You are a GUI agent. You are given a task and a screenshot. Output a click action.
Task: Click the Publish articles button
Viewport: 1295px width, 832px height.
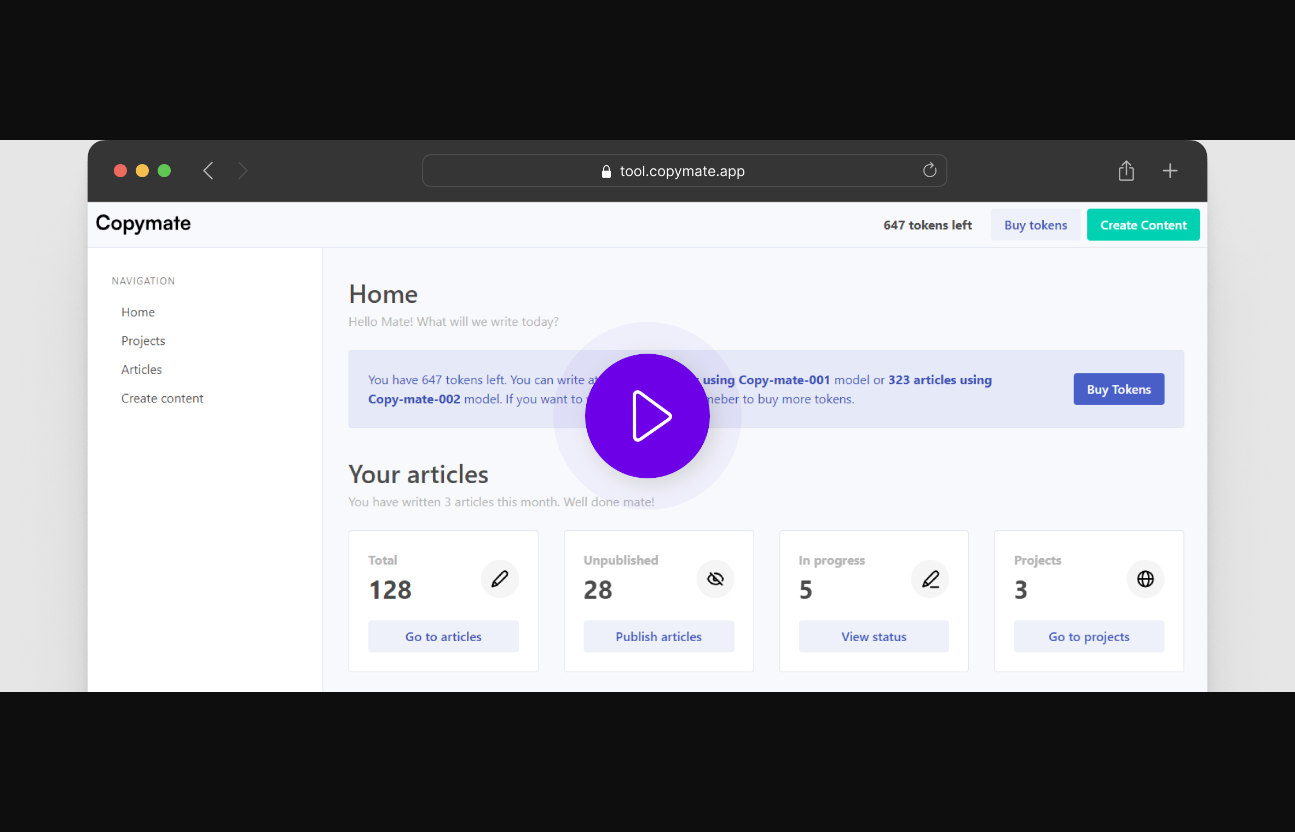click(658, 636)
